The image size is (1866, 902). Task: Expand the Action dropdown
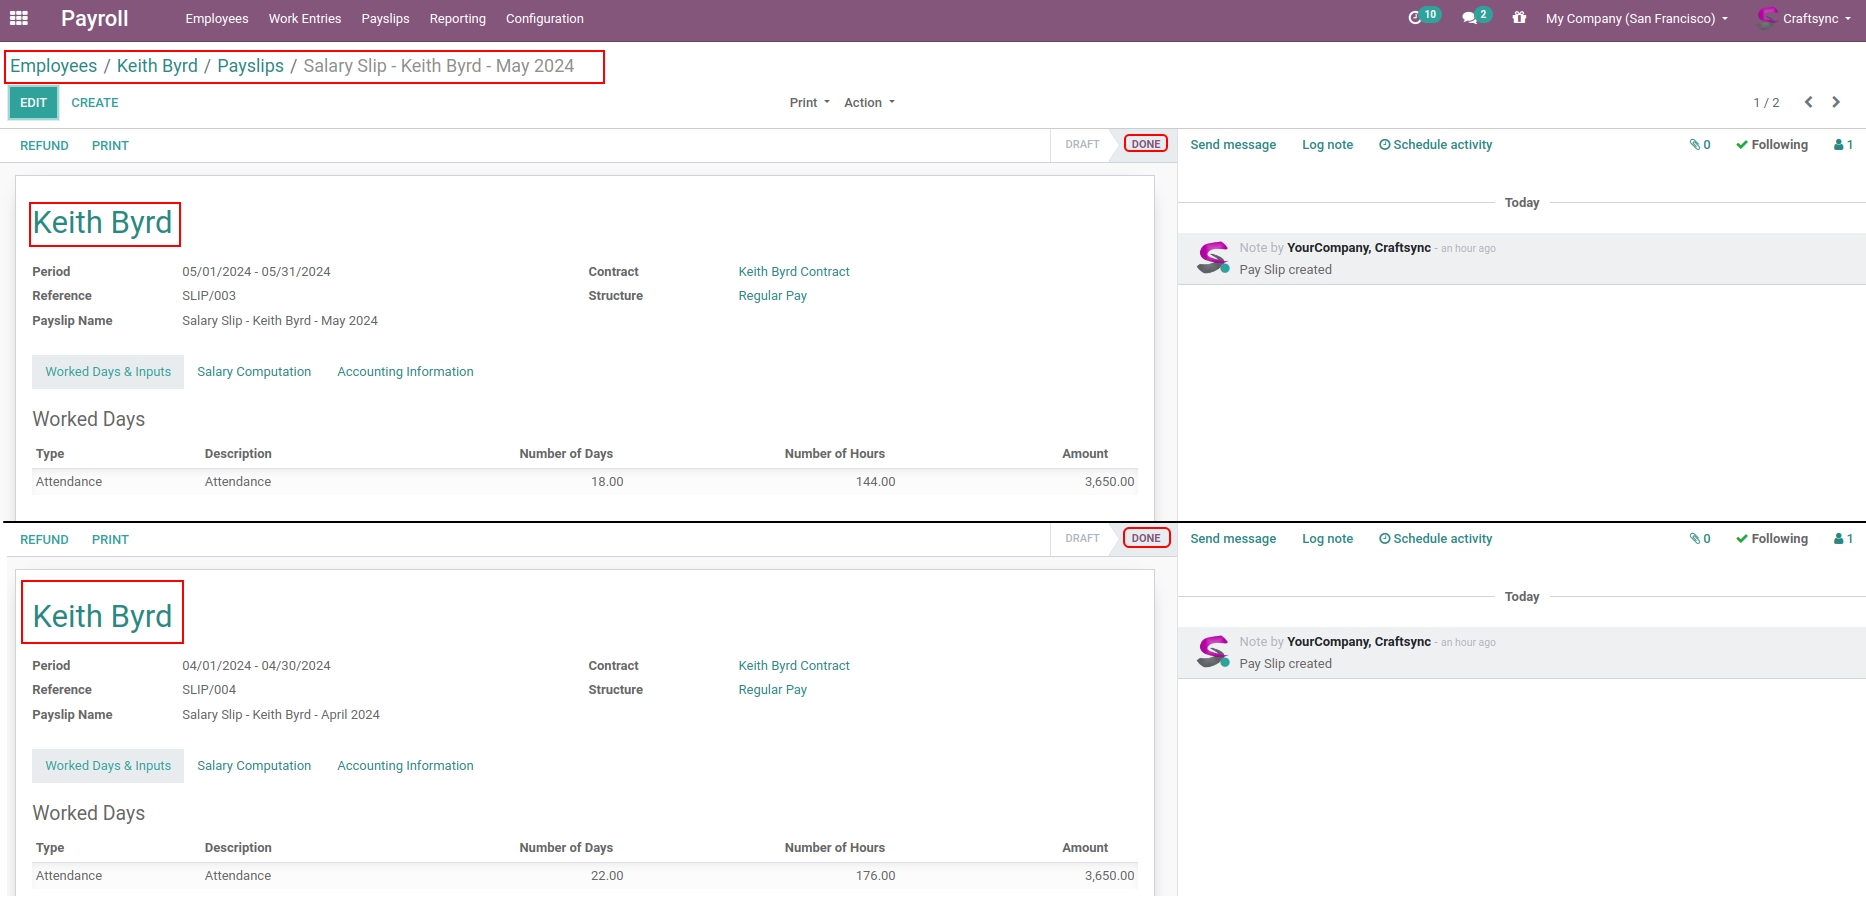(x=869, y=103)
